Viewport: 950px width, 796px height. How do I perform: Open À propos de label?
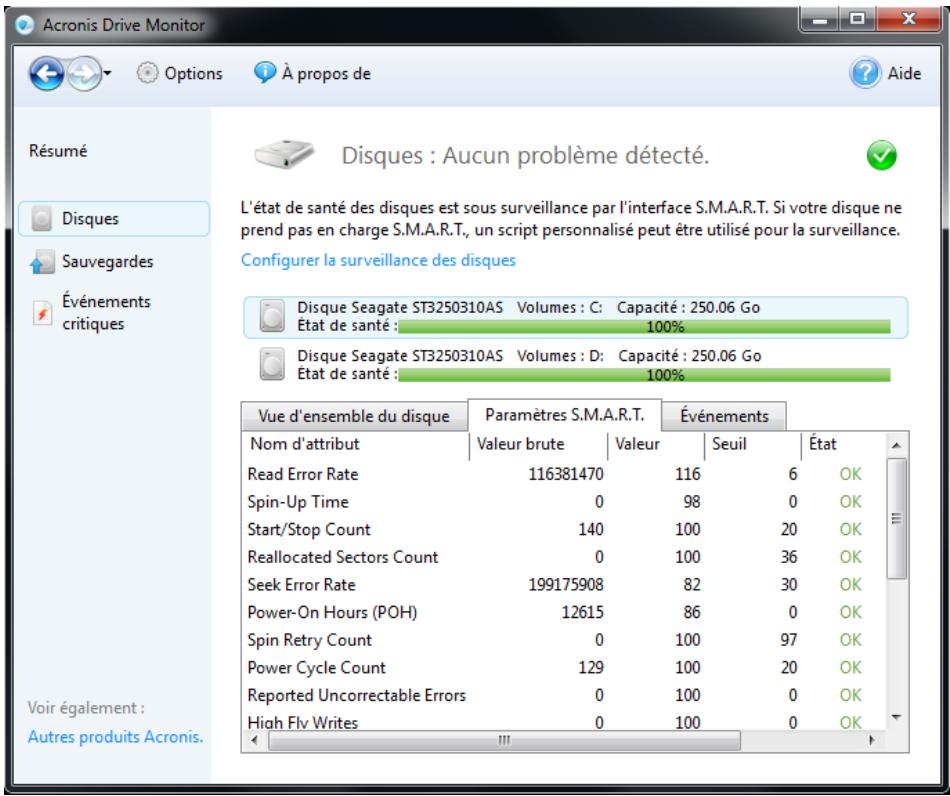tap(326, 73)
